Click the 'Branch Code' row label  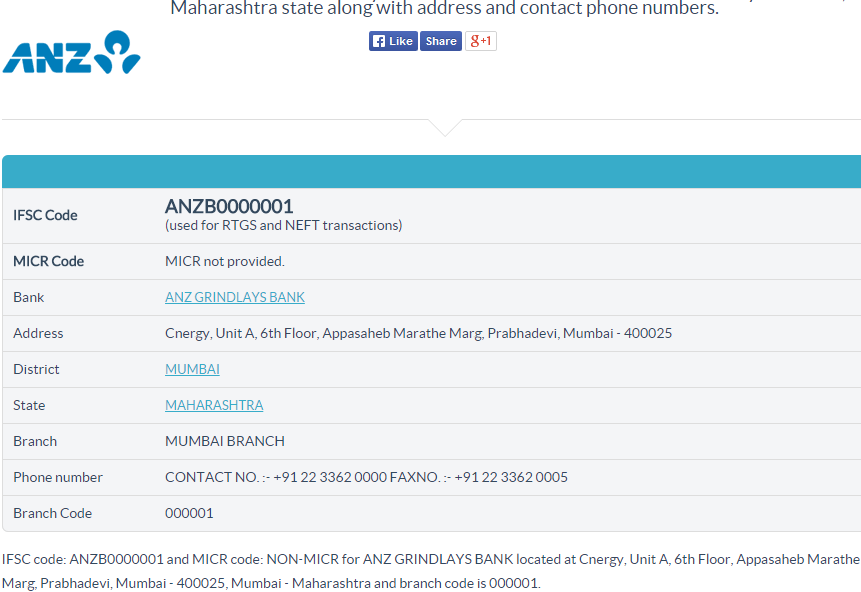tap(53, 513)
